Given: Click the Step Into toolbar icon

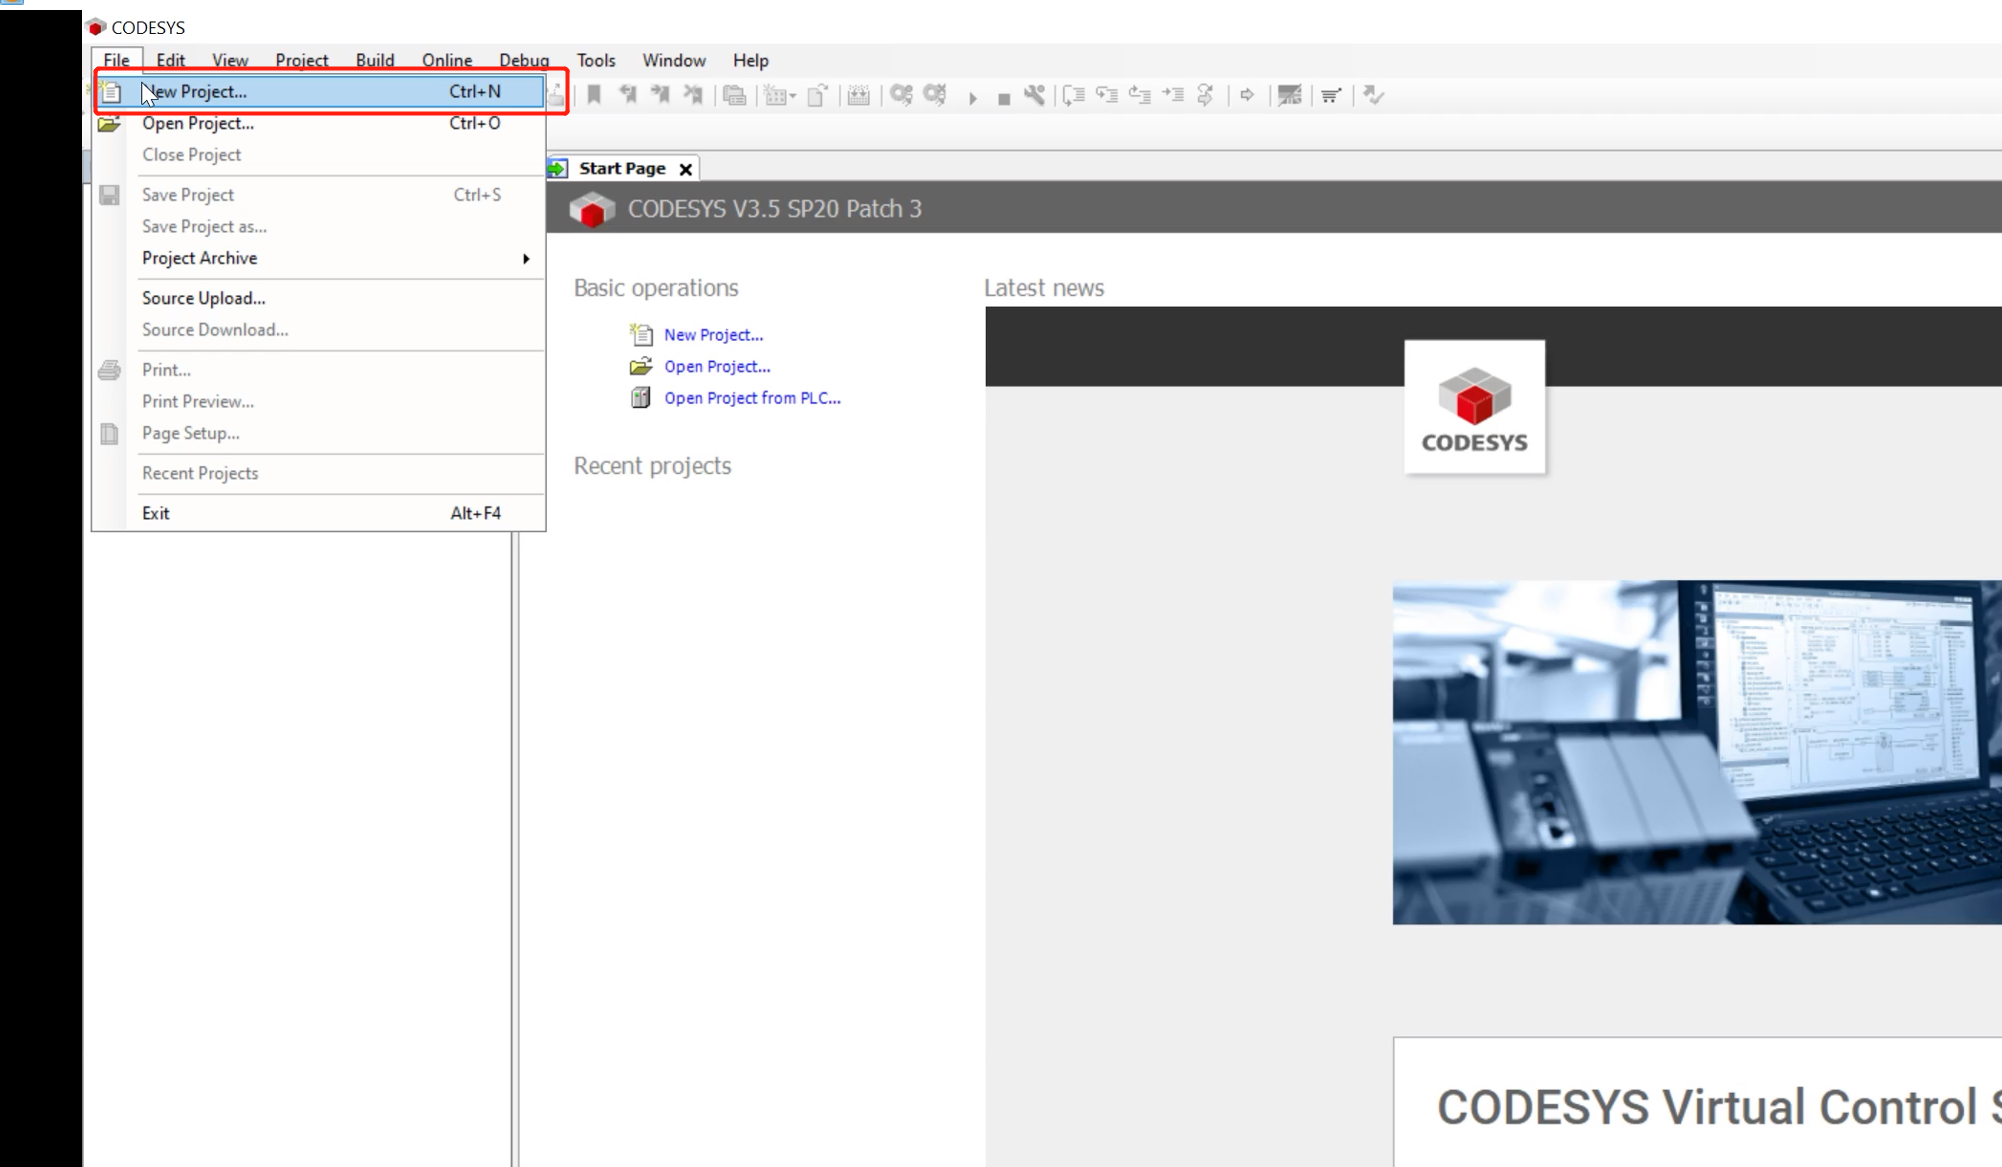Looking at the screenshot, I should (x=1107, y=95).
